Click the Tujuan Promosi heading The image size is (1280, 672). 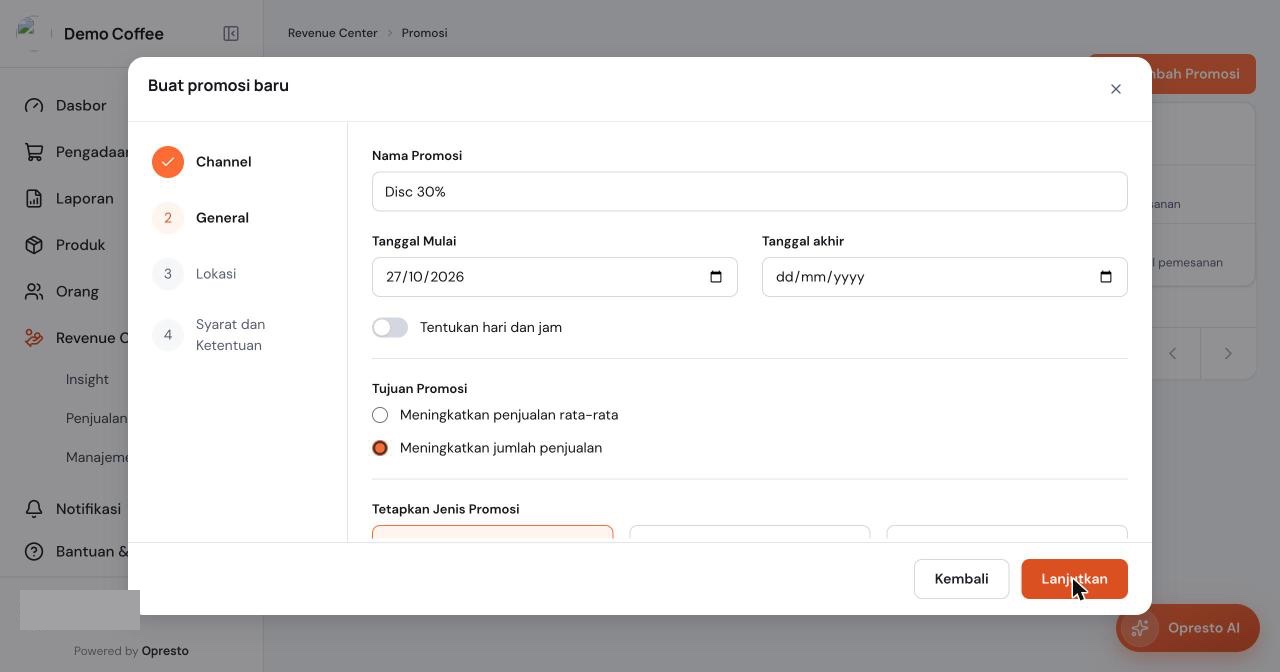419,389
